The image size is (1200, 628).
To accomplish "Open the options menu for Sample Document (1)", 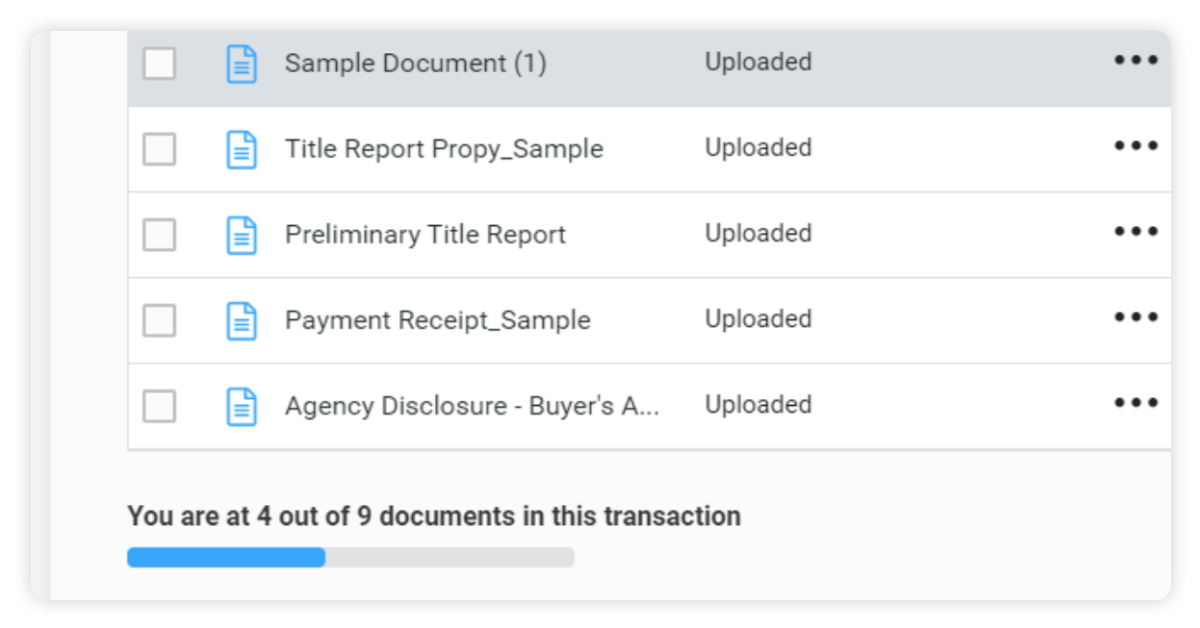I will tap(1135, 60).
